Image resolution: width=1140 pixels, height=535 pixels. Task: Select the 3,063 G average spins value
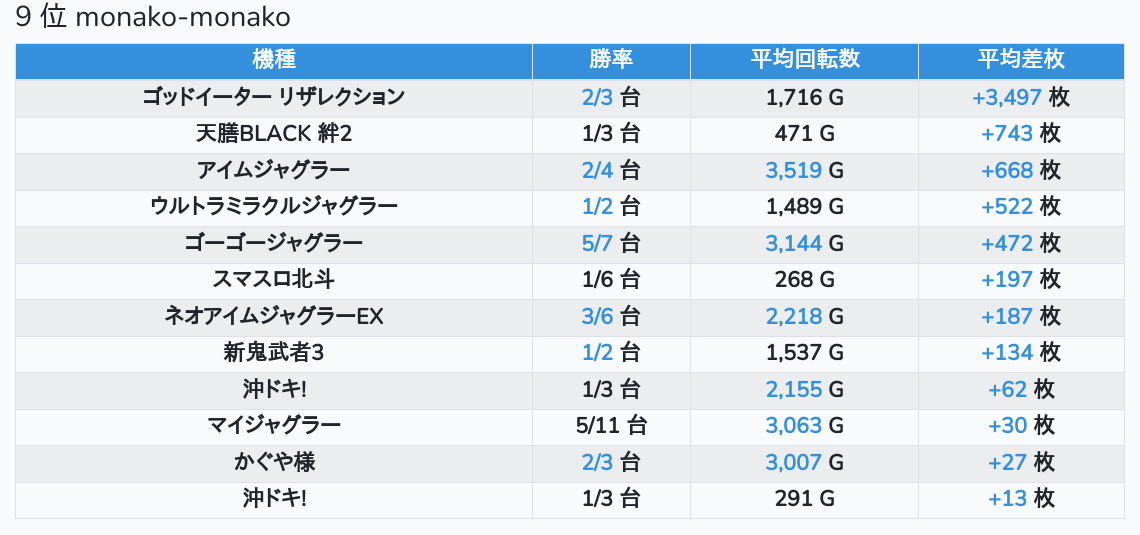click(804, 425)
